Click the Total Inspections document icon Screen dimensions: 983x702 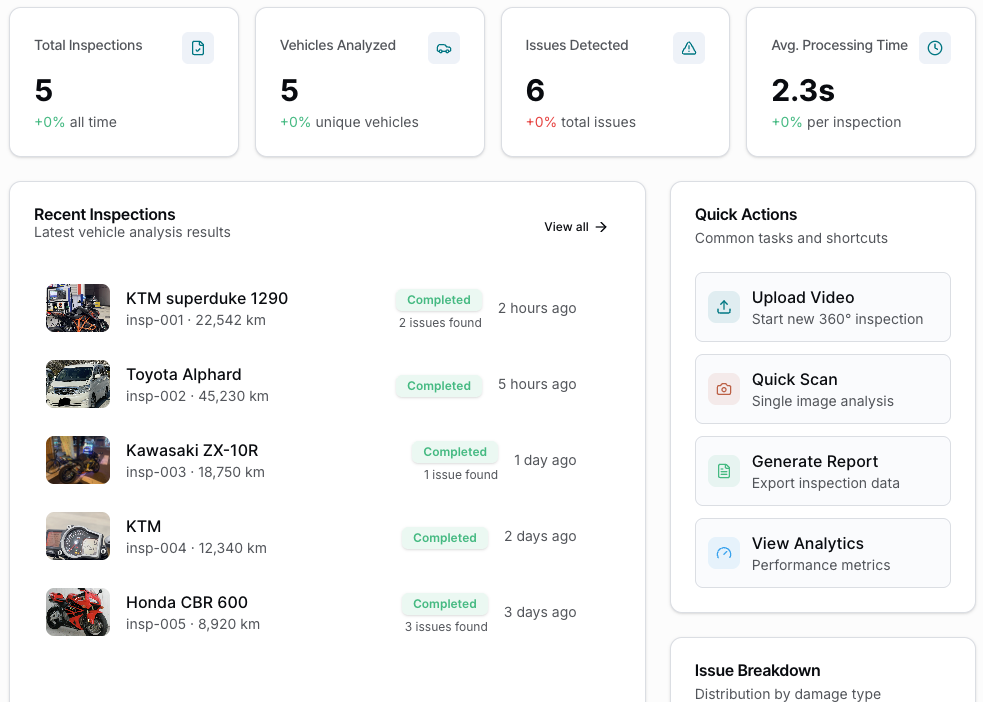[x=198, y=48]
